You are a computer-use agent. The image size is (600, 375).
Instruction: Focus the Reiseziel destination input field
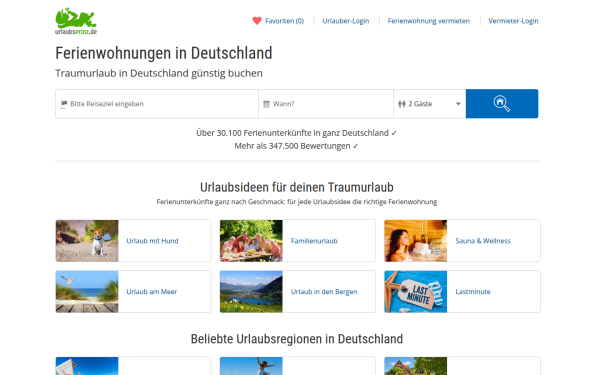click(x=157, y=104)
